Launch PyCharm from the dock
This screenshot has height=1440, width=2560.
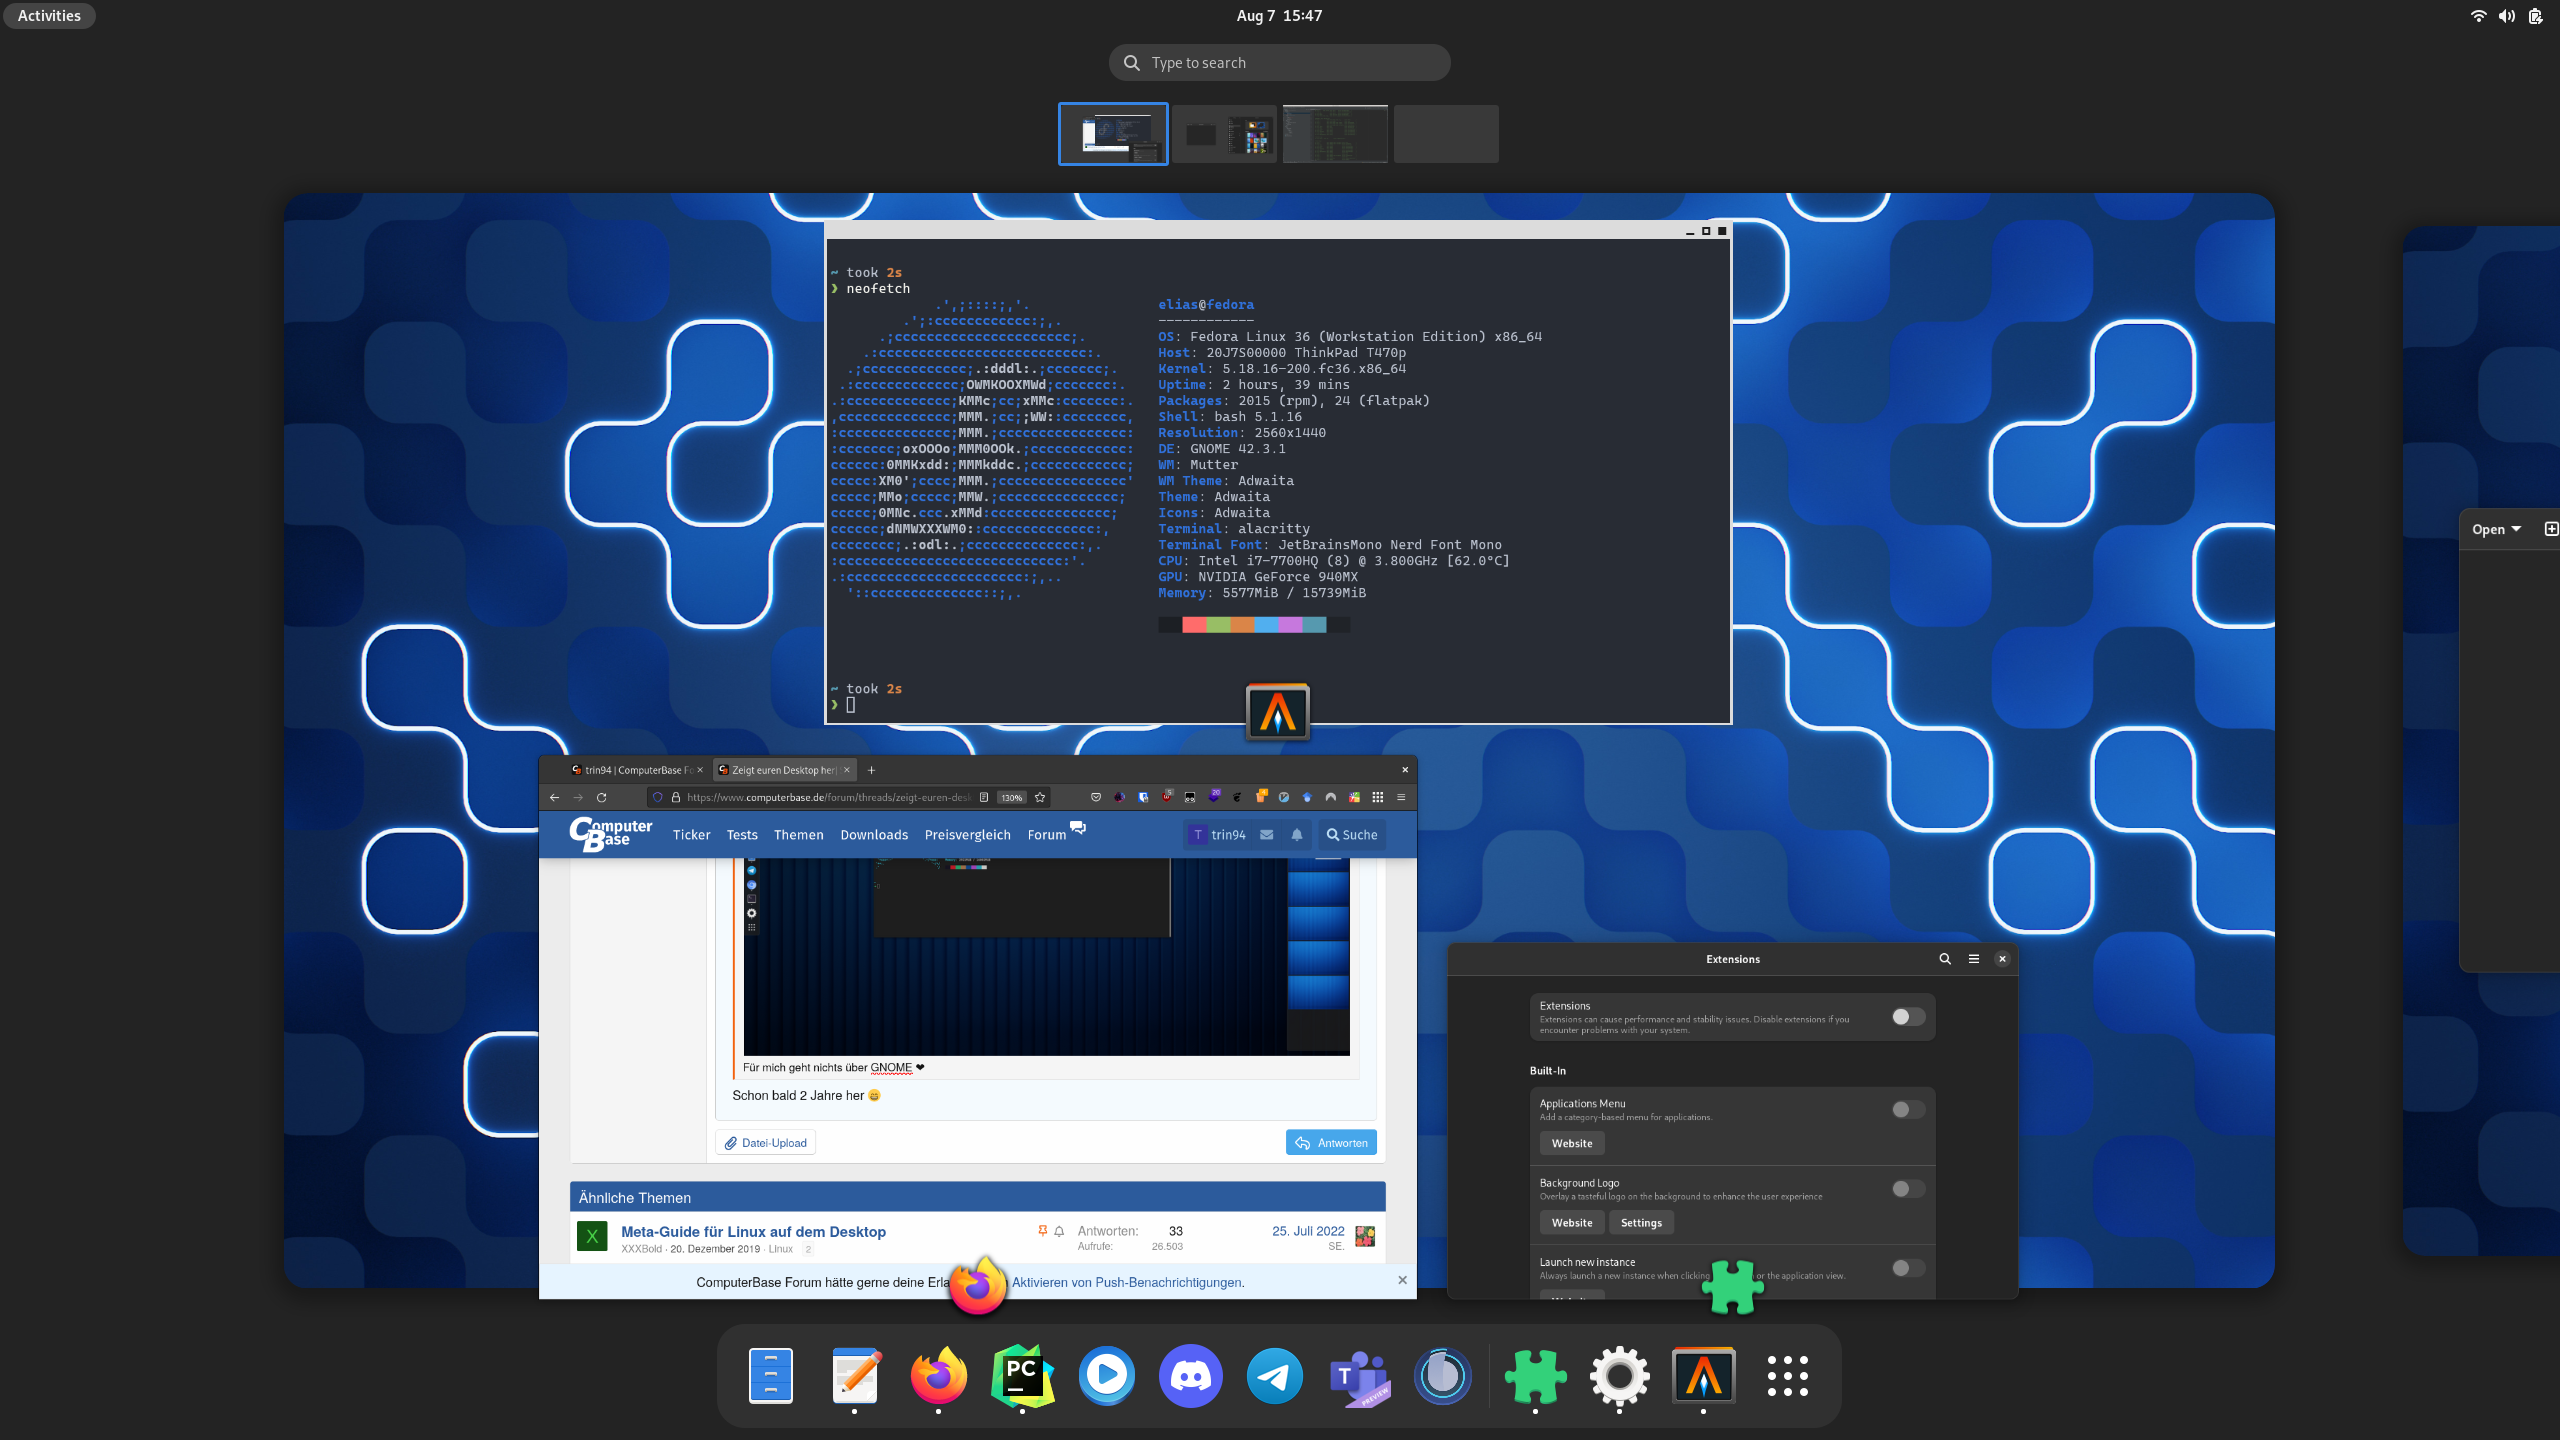[x=1022, y=1376]
